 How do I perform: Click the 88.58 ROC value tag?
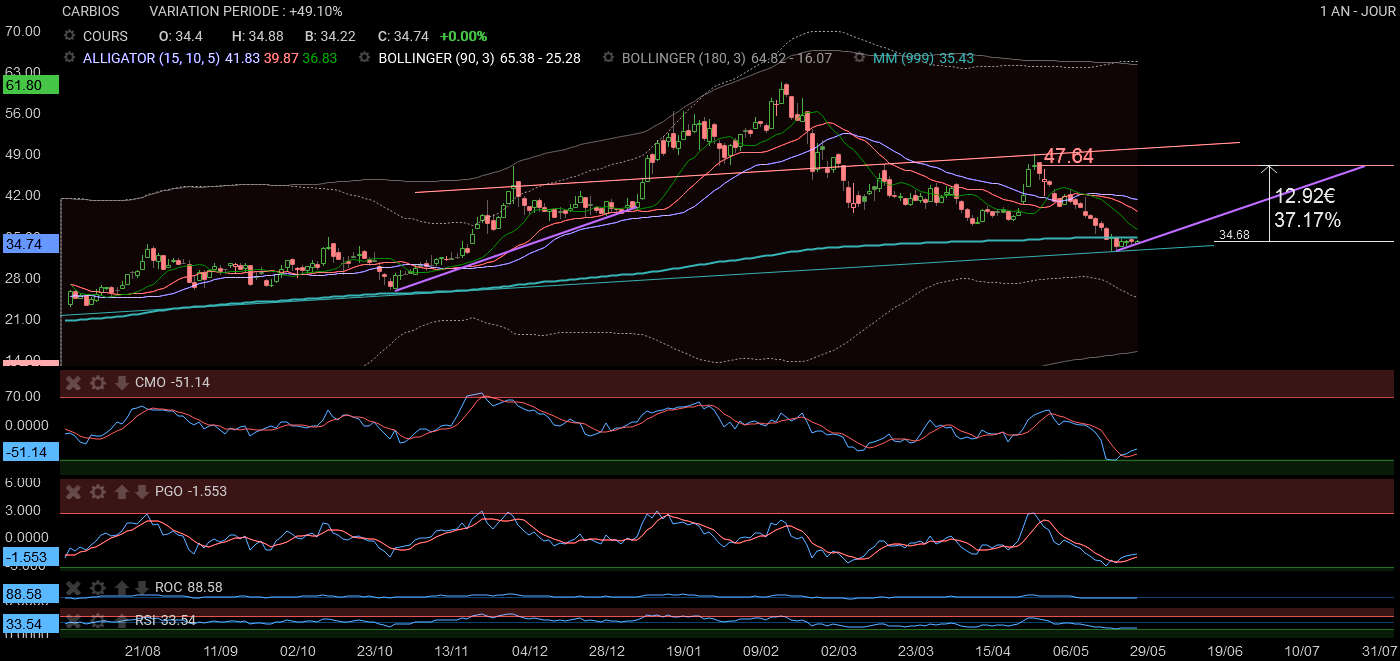(31, 594)
